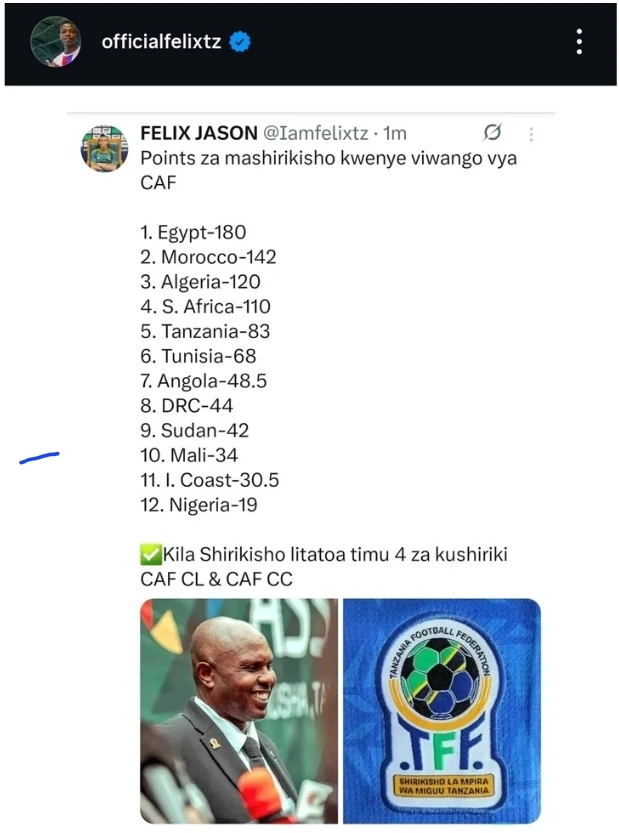Select the "Tanzania-83" ranking line
This screenshot has height=833, width=619.
pyautogui.click(x=205, y=331)
